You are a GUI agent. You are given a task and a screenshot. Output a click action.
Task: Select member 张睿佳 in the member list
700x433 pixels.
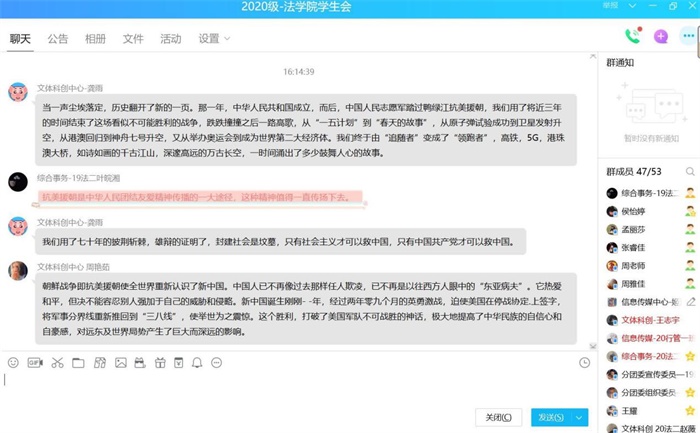[651, 248]
